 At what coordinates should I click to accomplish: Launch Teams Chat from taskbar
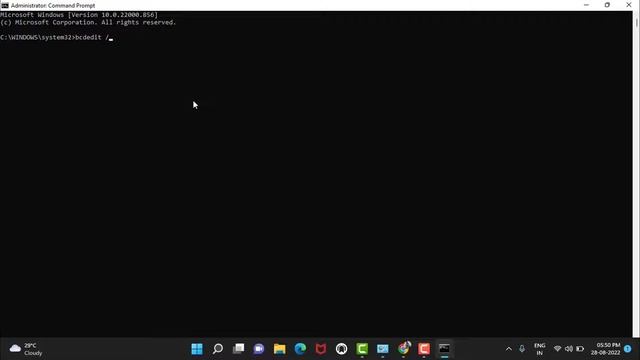(x=259, y=349)
